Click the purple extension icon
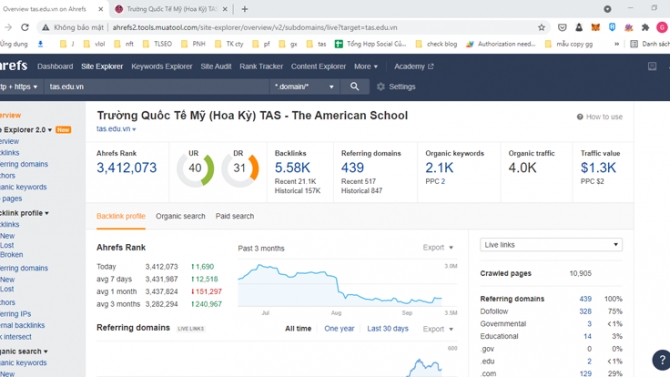 coord(629,27)
